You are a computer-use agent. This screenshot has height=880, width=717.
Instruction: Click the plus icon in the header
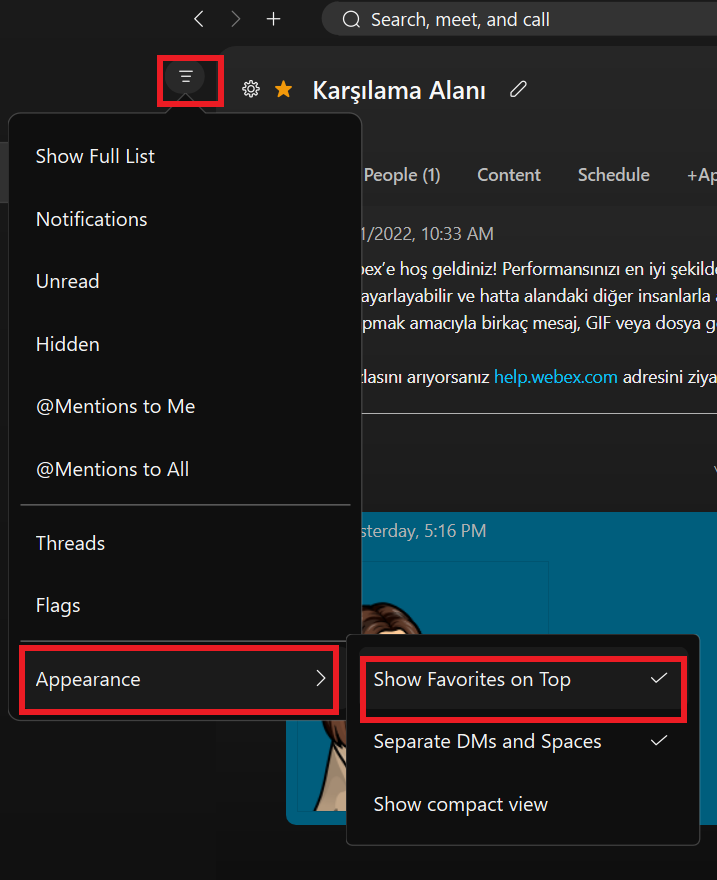(274, 19)
